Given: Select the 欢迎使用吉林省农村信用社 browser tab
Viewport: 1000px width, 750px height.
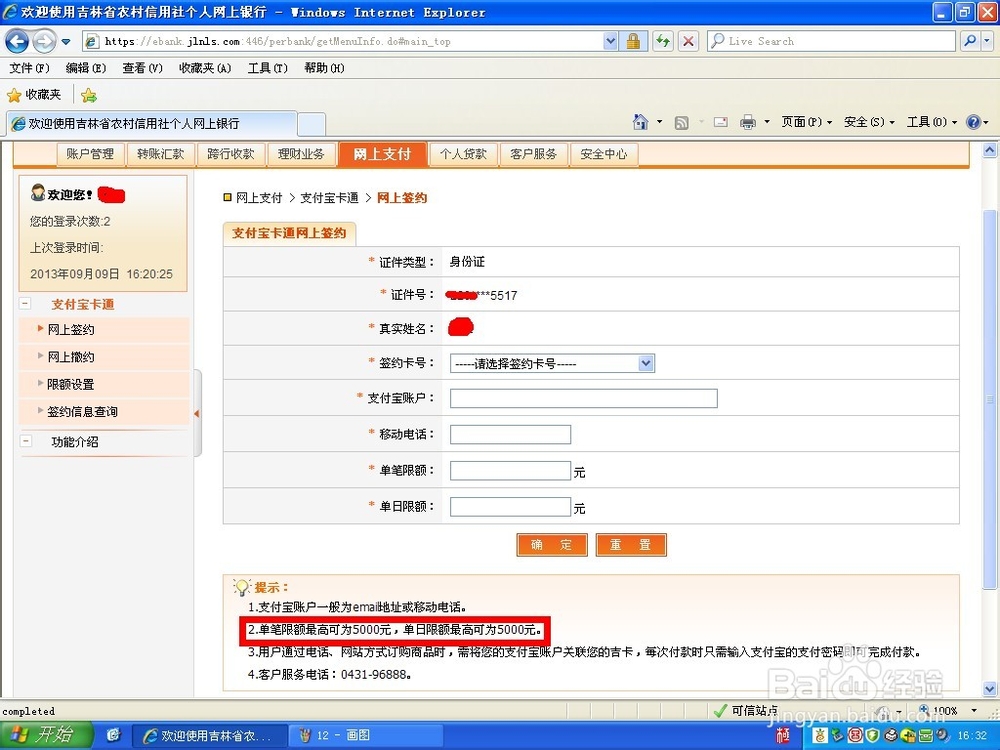Looking at the screenshot, I should 152,124.
